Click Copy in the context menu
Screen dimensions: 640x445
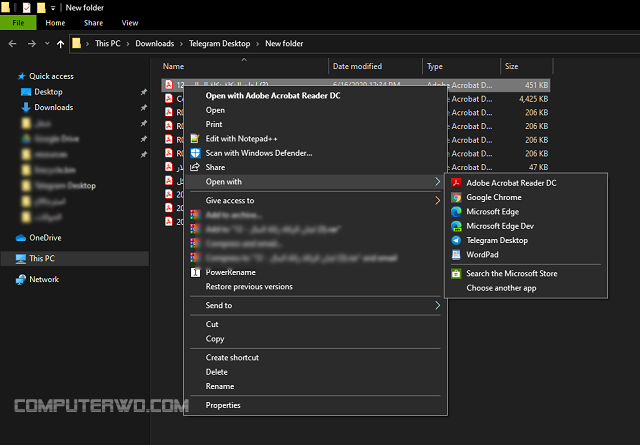[215, 339]
